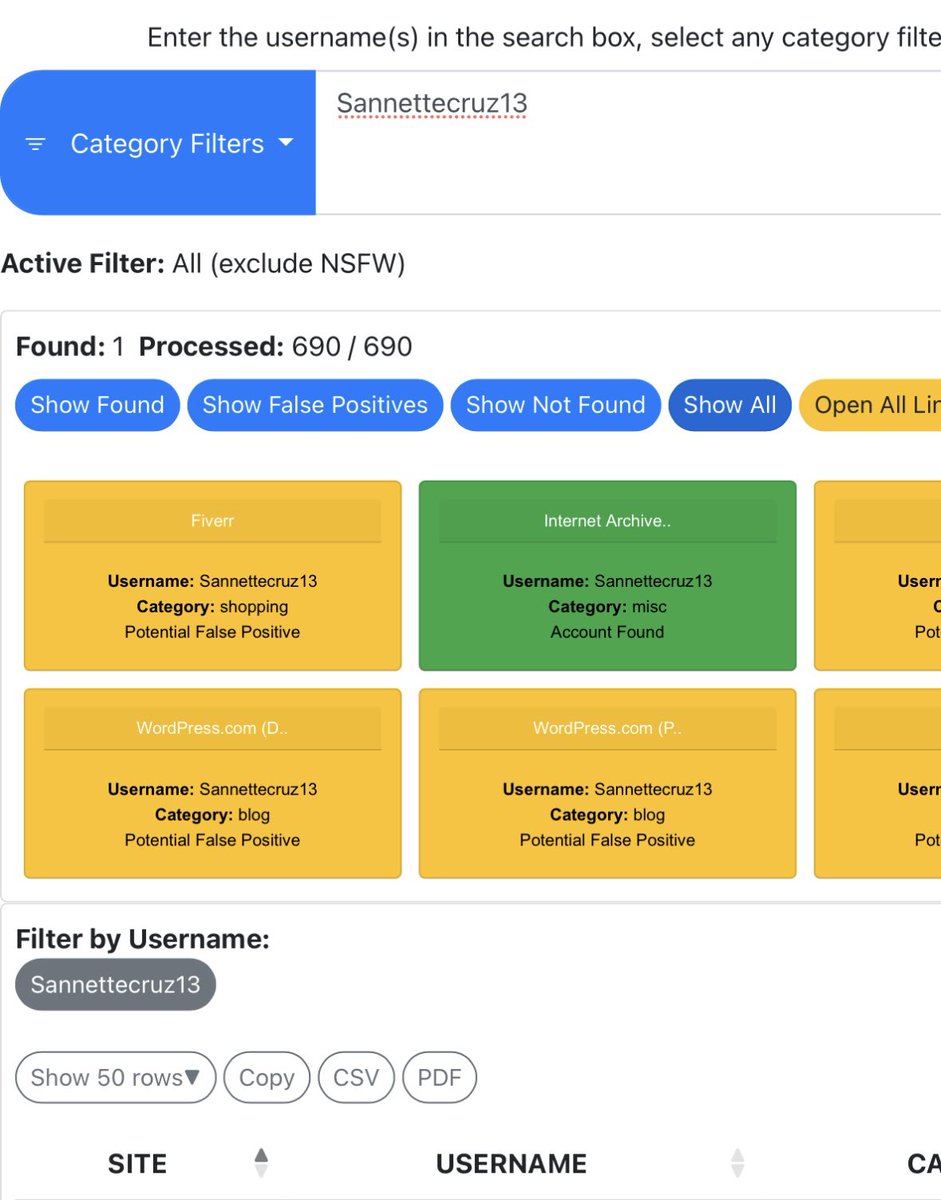Export results as PDF
Viewport: 941px width, 1200px height.
coord(439,1077)
